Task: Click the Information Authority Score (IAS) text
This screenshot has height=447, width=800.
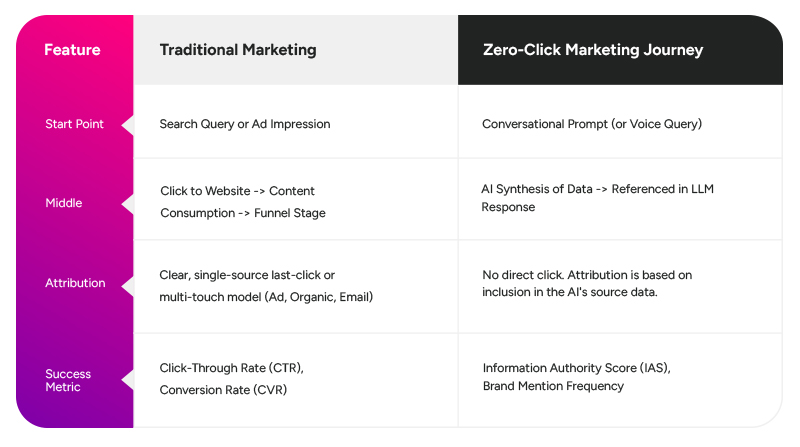Action: point(577,368)
